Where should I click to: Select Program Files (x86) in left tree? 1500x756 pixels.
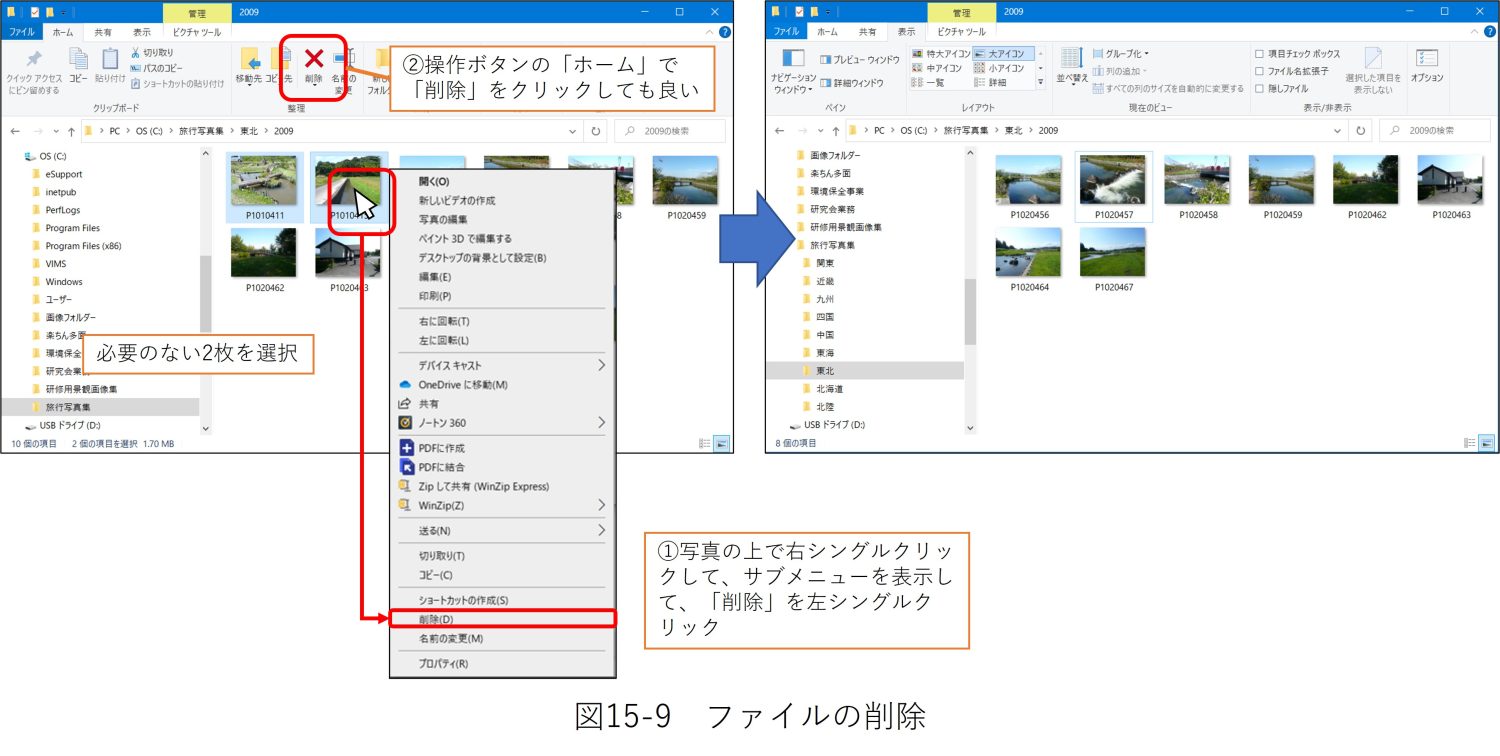pos(83,246)
